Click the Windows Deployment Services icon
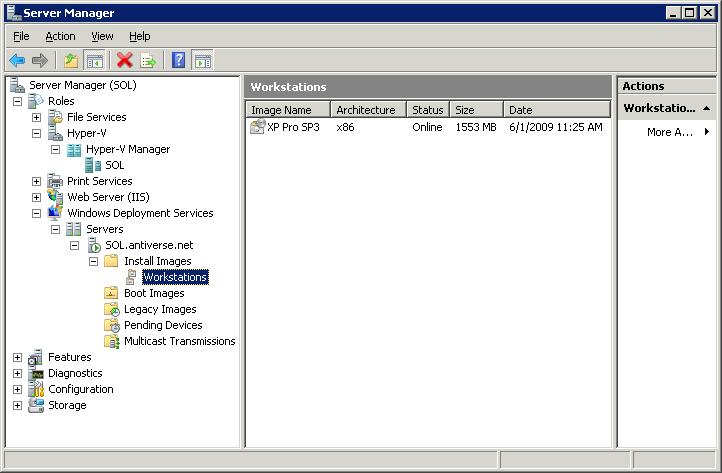722x473 pixels. click(55, 213)
